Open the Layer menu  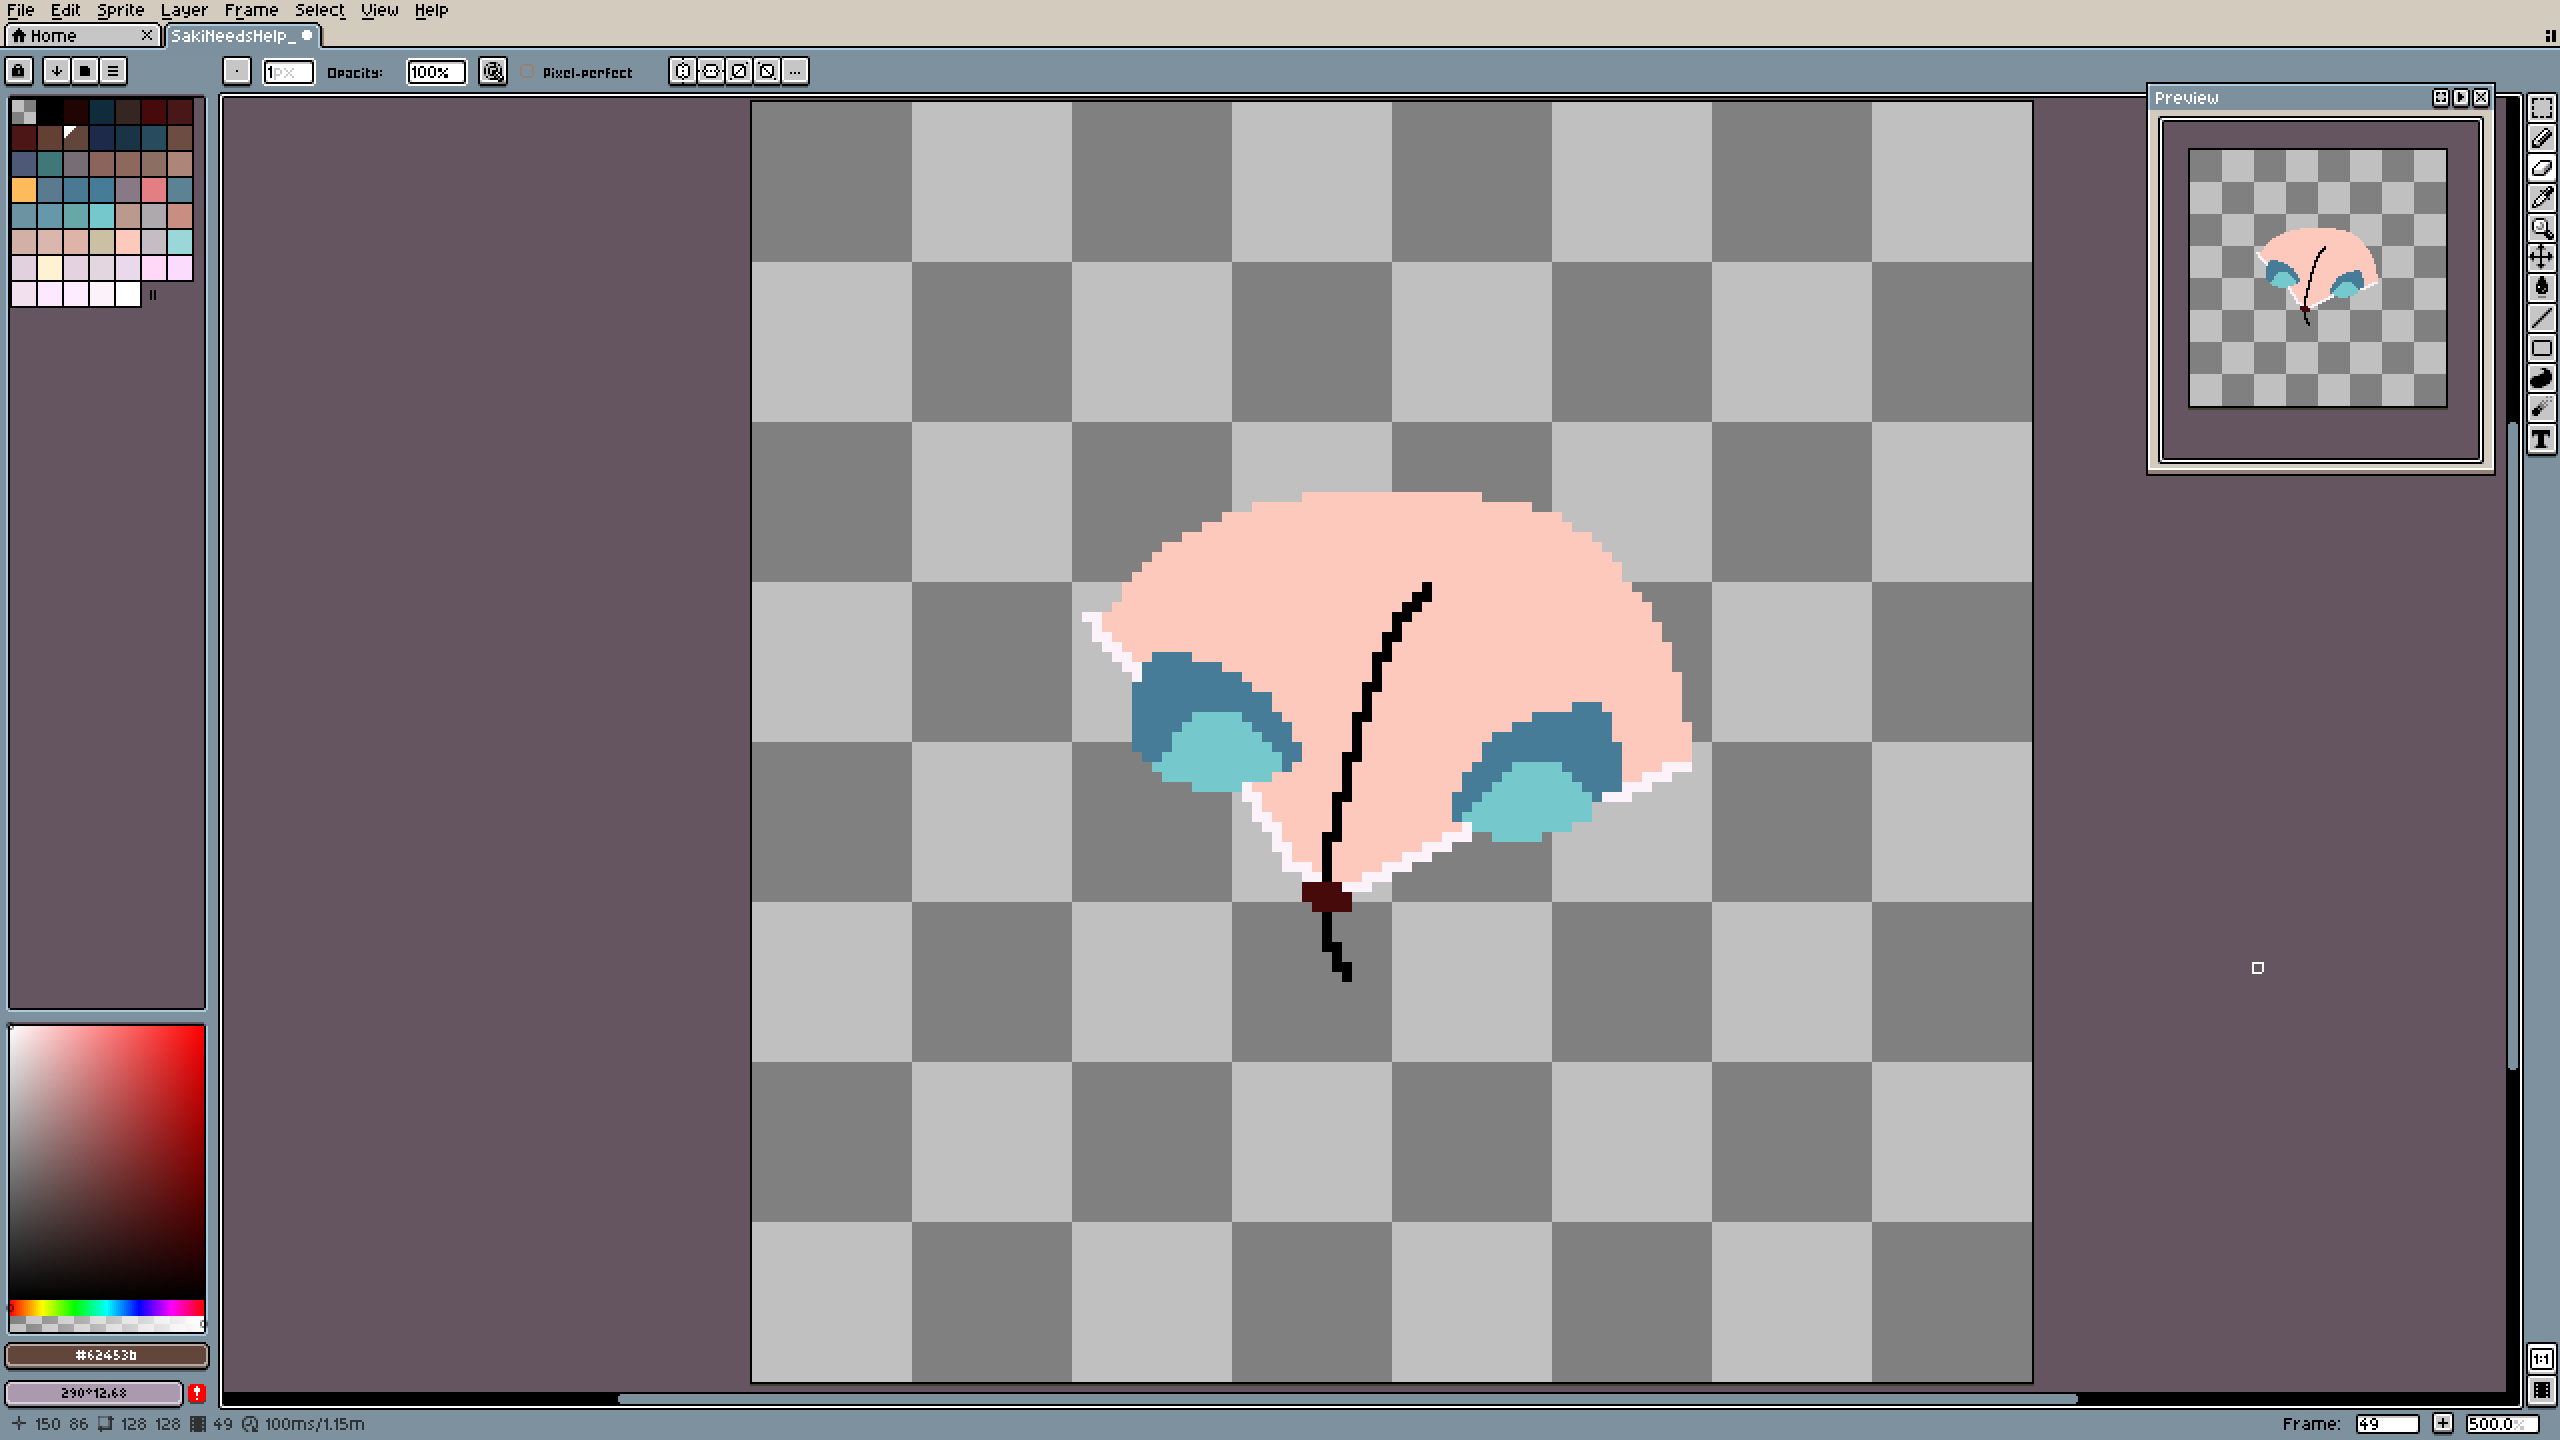click(x=184, y=10)
